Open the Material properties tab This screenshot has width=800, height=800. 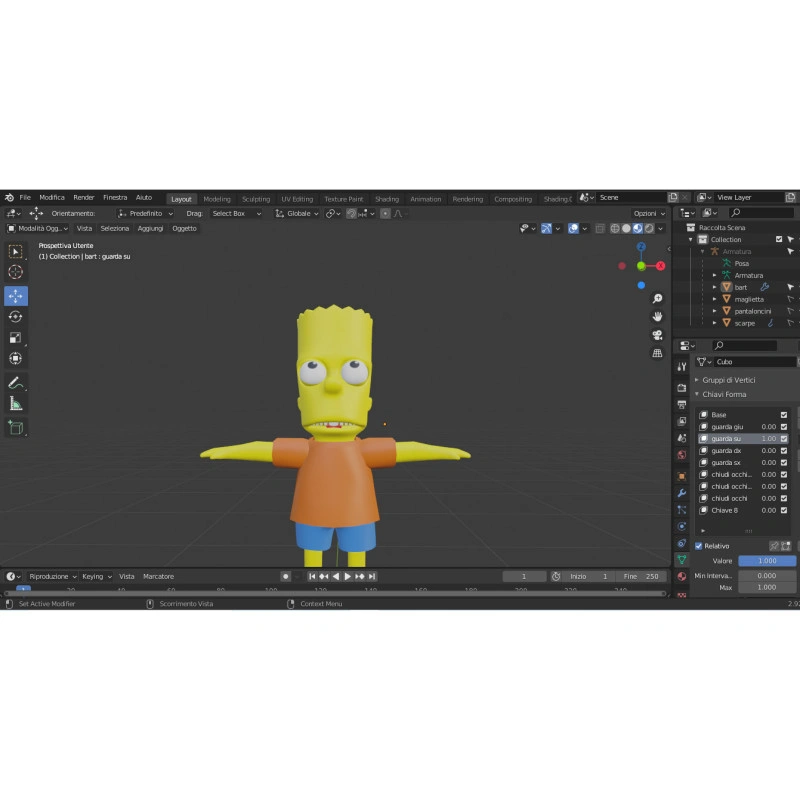coord(682,577)
